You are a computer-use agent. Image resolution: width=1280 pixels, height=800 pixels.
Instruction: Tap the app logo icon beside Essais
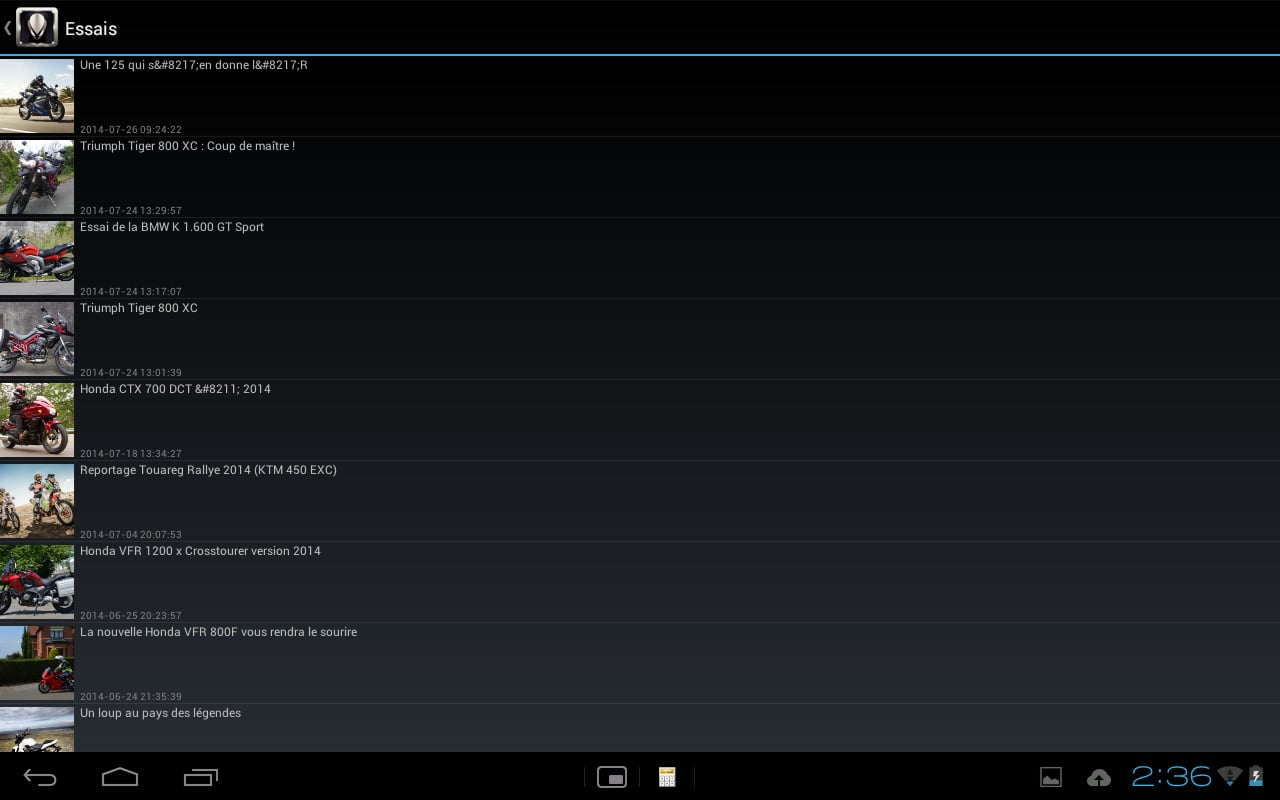click(37, 27)
